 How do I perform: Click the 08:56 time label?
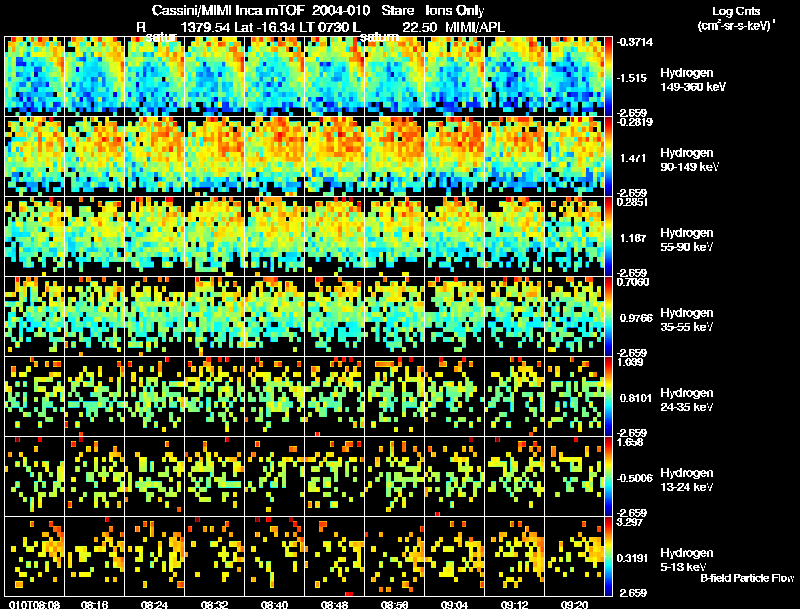point(394,604)
